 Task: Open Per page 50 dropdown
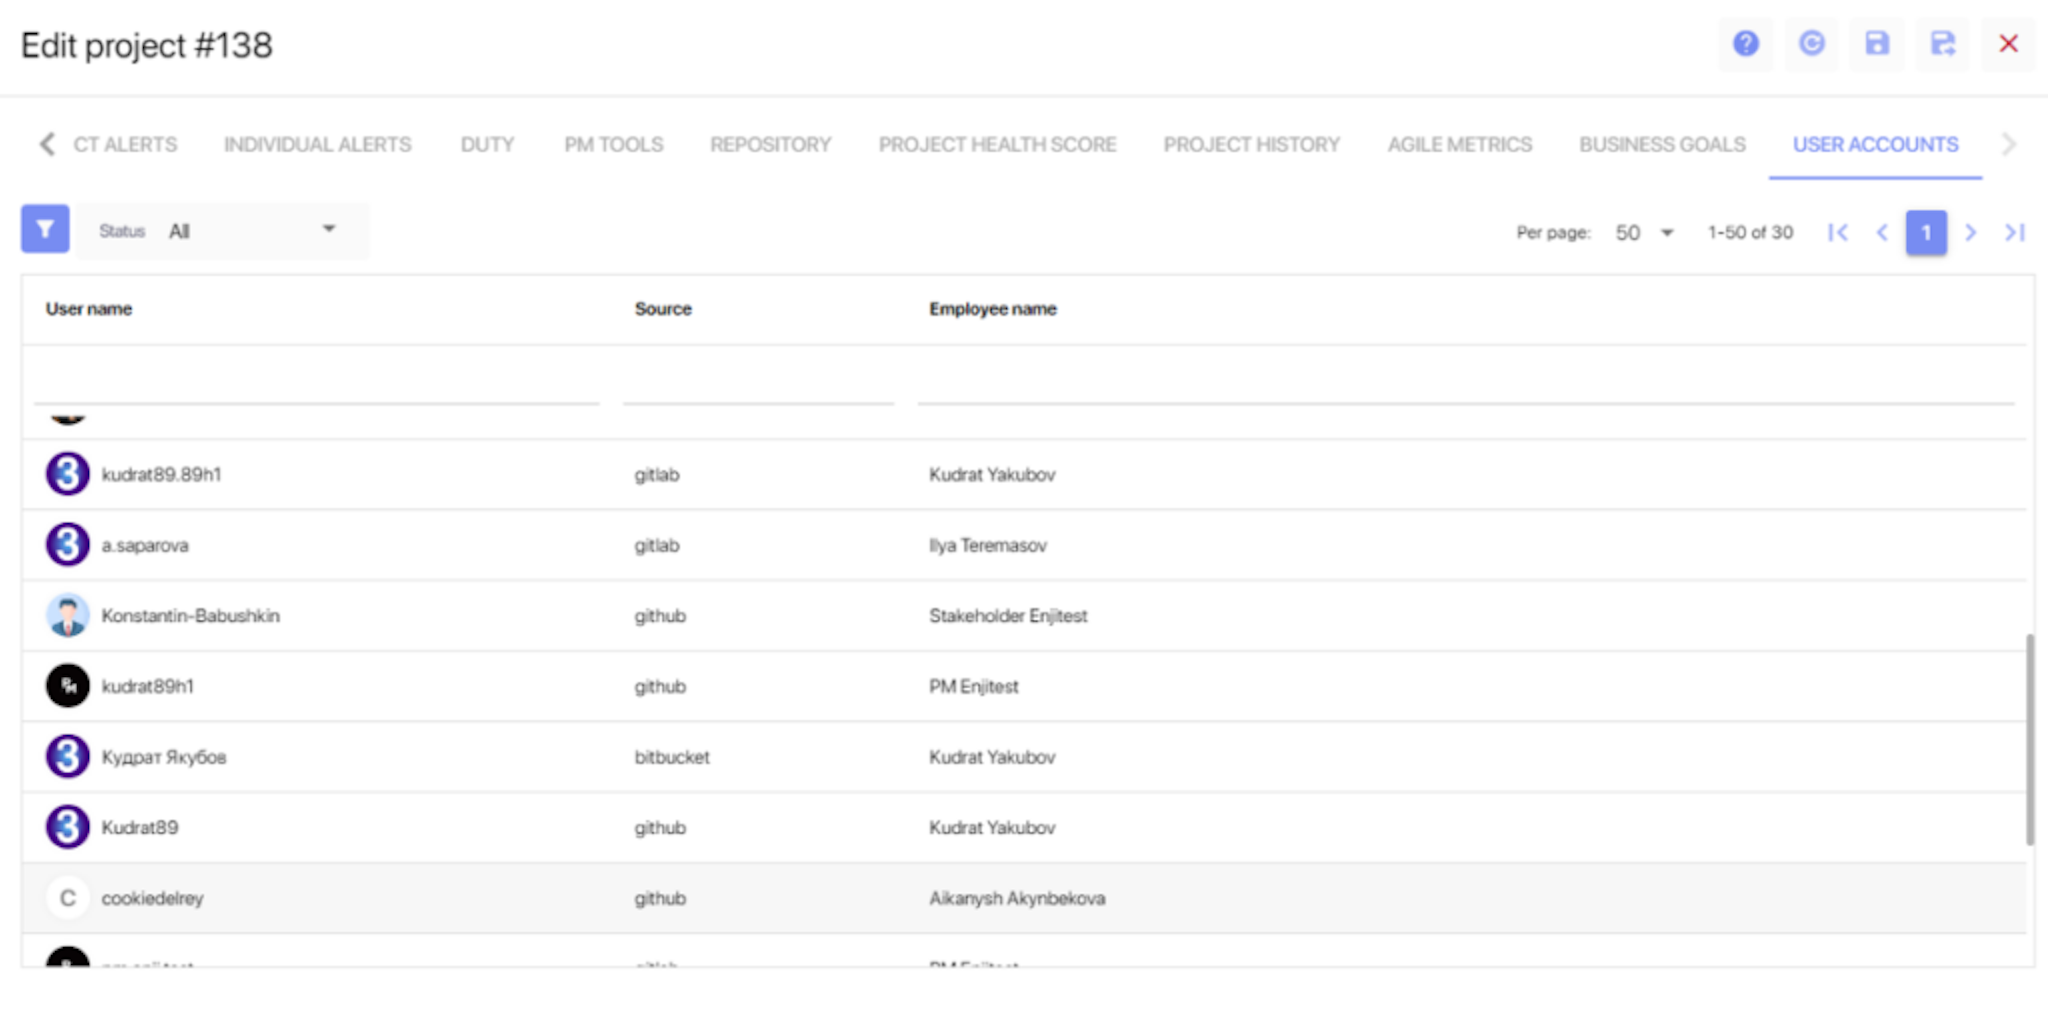1644,233
